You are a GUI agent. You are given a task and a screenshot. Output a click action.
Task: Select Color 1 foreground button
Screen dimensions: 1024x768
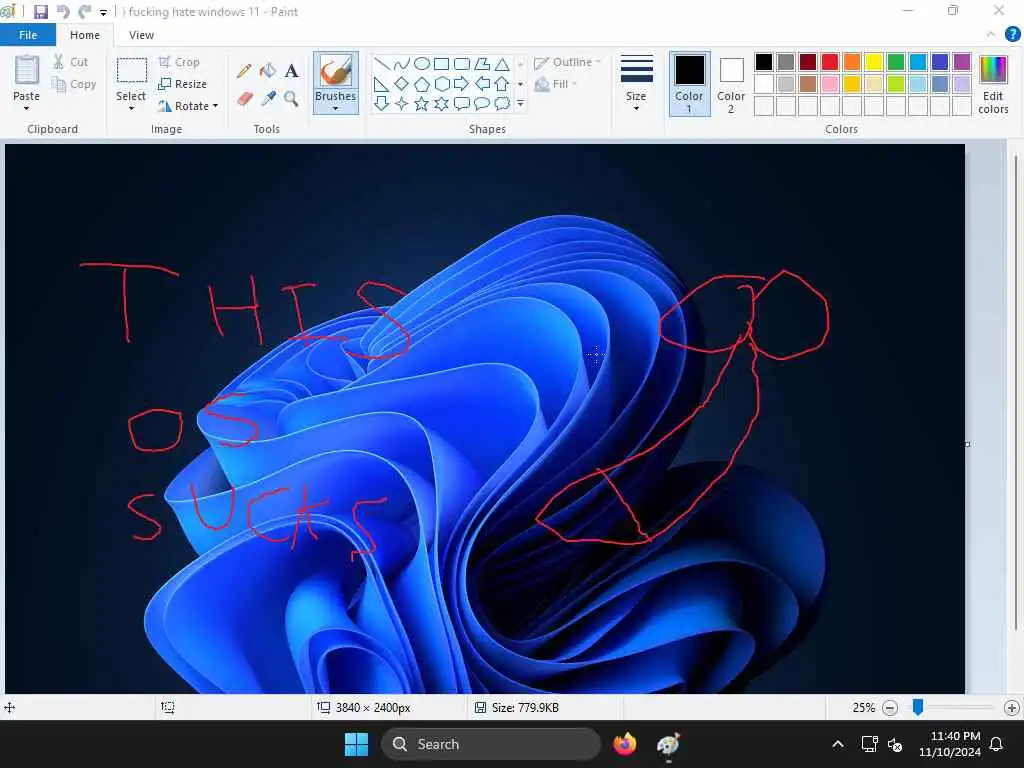point(690,84)
